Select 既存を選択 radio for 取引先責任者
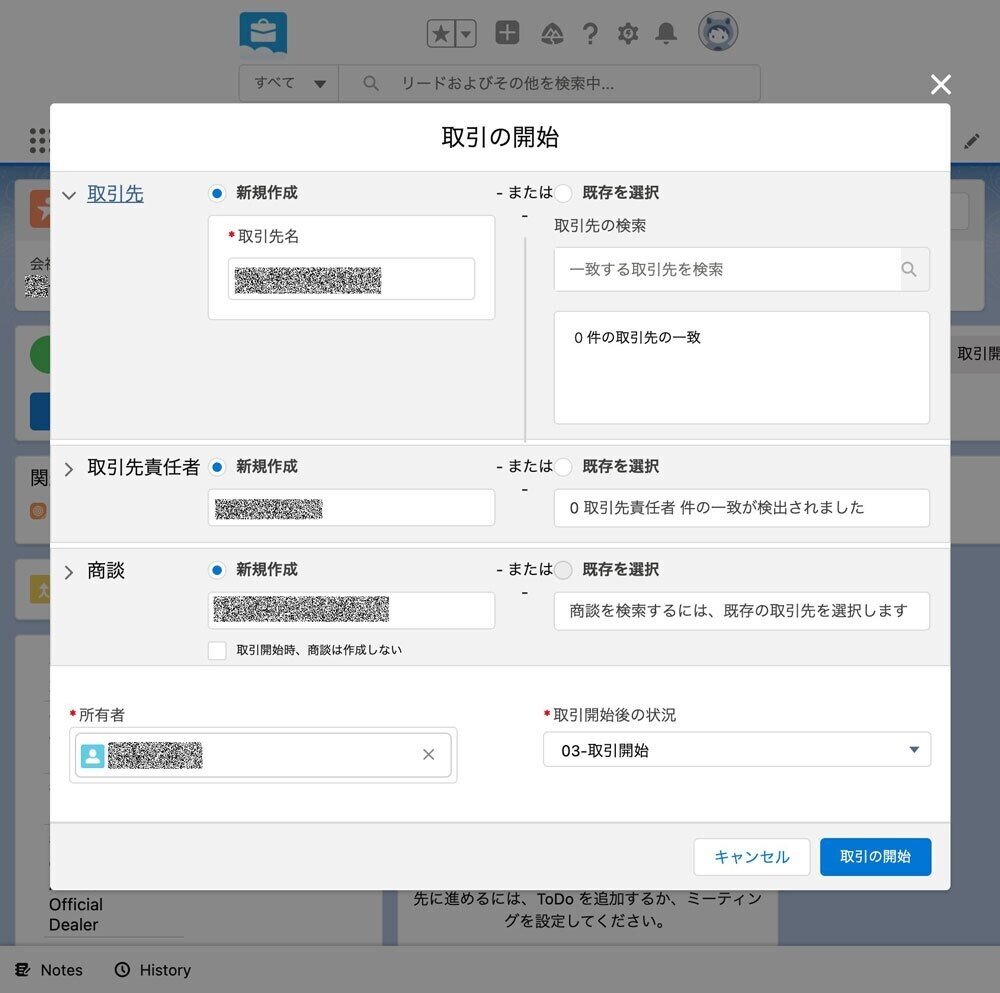This screenshot has height=993, width=1000. point(563,467)
